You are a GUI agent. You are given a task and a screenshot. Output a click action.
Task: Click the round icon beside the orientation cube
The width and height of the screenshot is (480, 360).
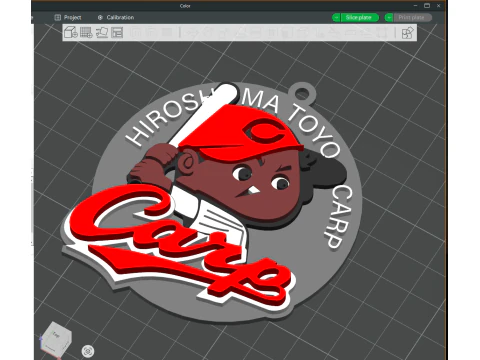88,351
